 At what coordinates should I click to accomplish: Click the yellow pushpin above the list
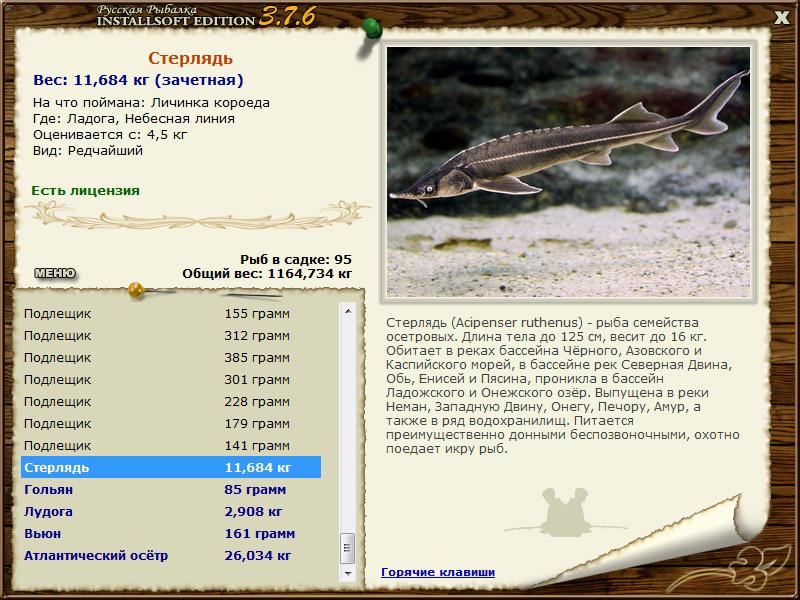[136, 290]
